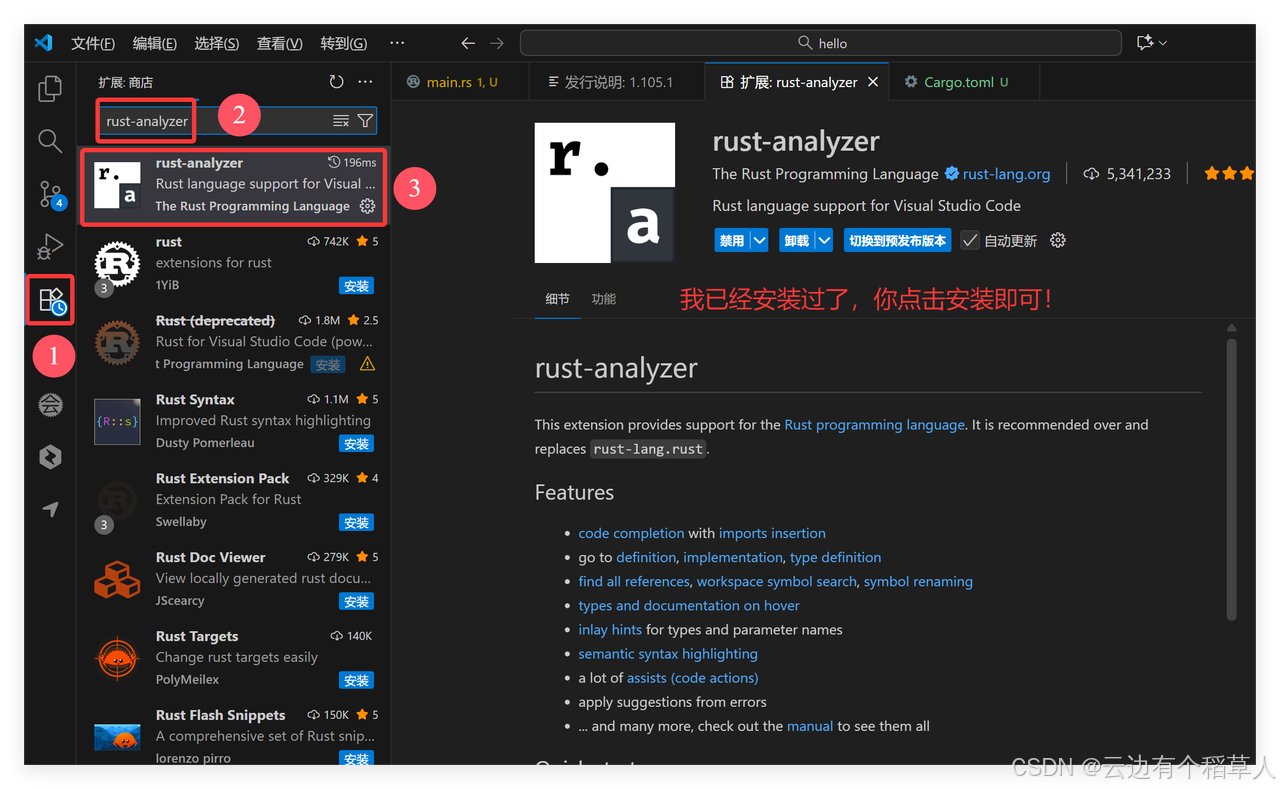Open the Search view in activity bar
This screenshot has height=789, width=1280.
pos(50,141)
